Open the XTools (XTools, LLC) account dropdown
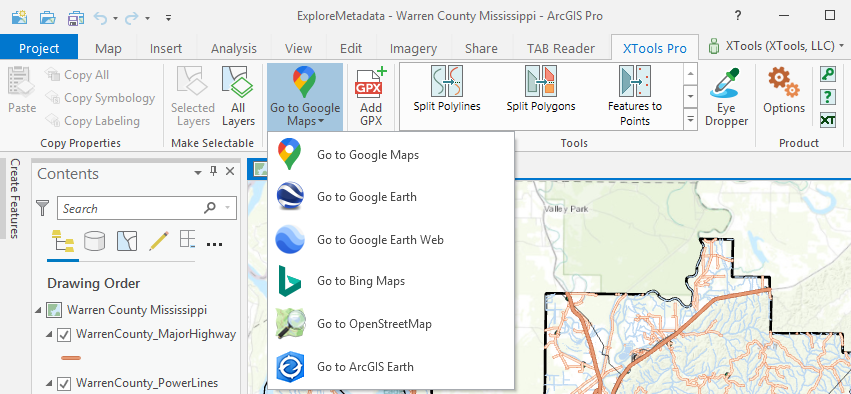851x394 pixels. pos(776,46)
